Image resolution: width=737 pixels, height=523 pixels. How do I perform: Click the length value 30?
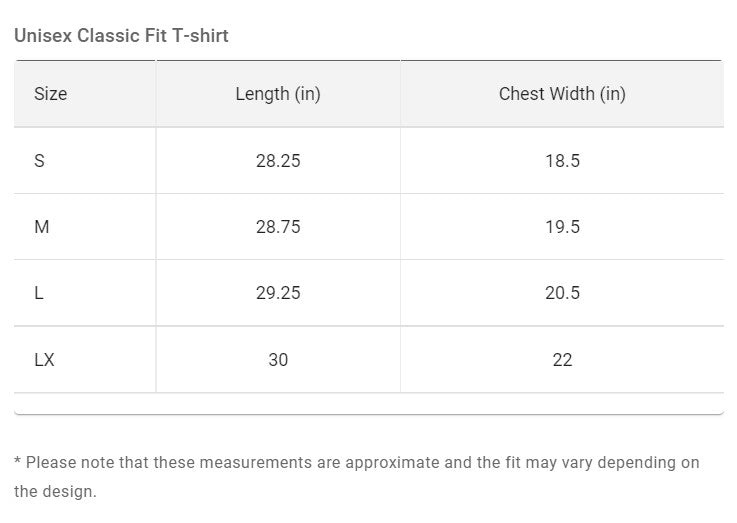(278, 360)
